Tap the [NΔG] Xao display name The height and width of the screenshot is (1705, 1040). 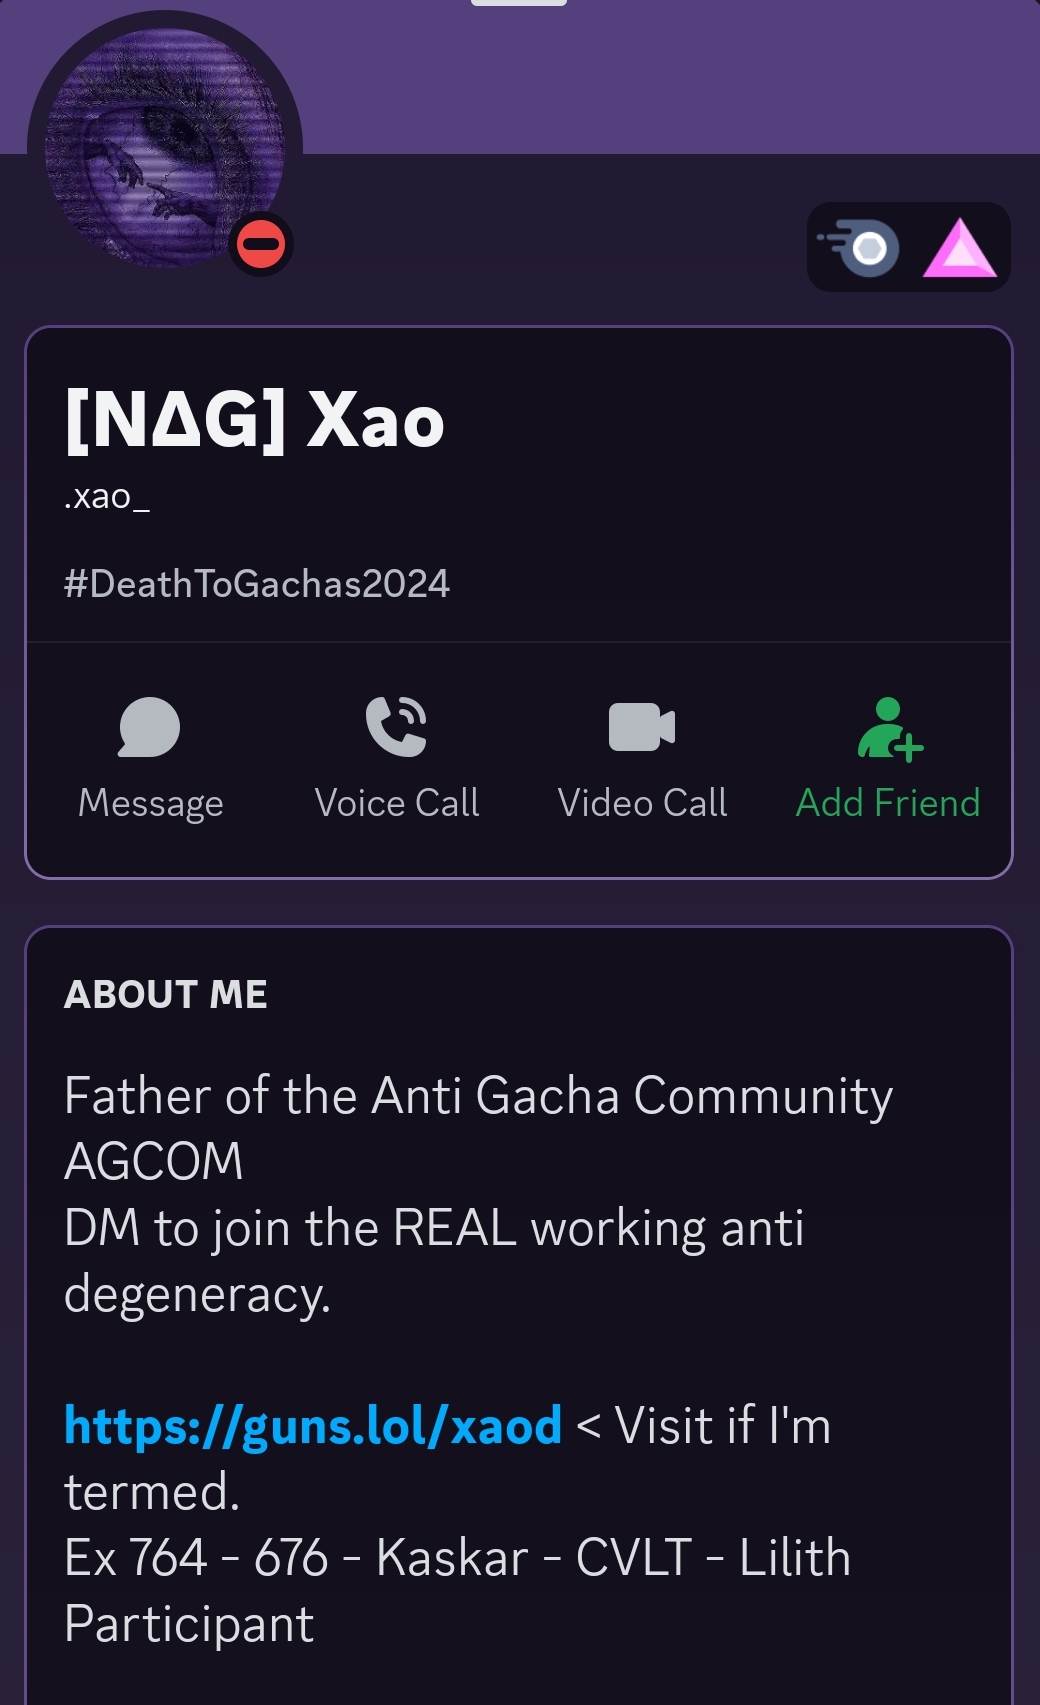point(255,420)
